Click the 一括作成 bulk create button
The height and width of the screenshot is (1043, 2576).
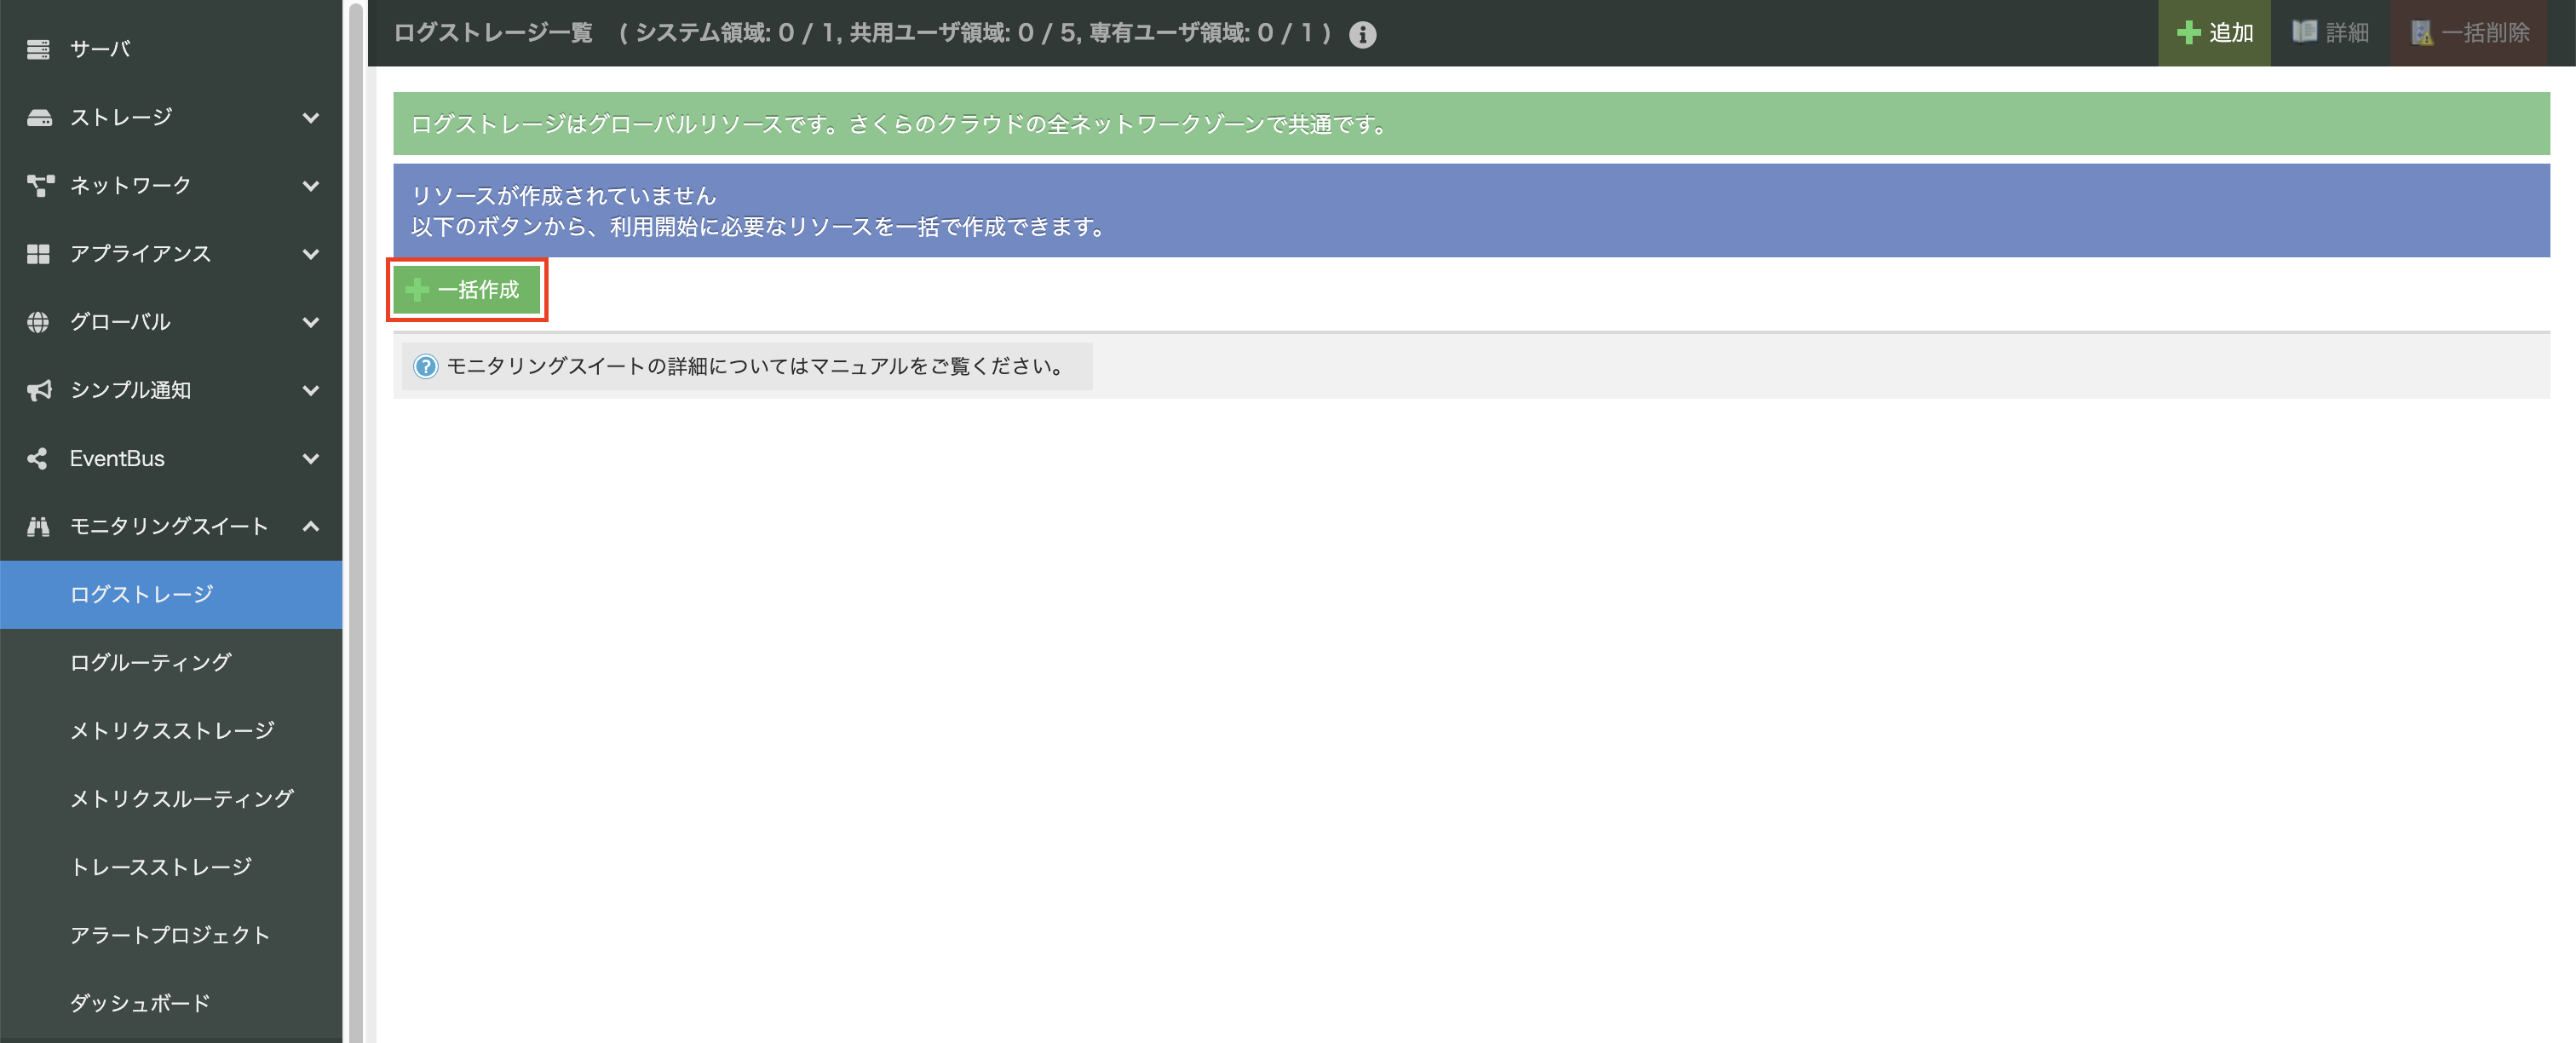tap(466, 290)
